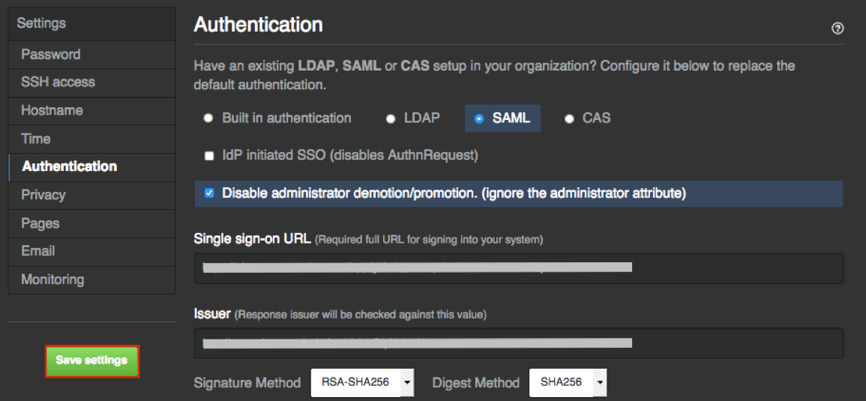Viewport: 866px width, 401px height.
Task: Open the Pages settings section
Action: [x=40, y=223]
